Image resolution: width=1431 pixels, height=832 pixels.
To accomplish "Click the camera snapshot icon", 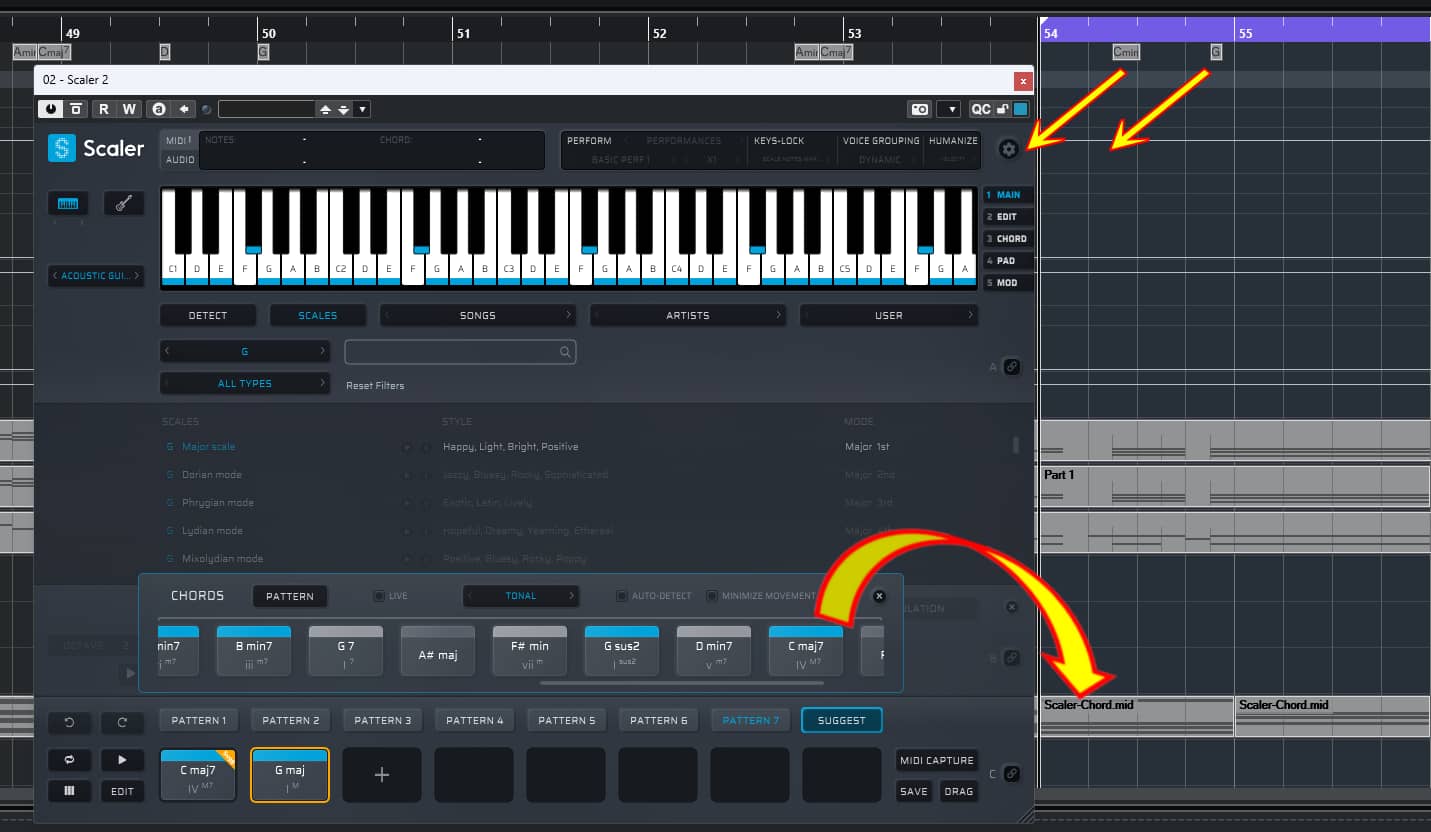I will (919, 109).
